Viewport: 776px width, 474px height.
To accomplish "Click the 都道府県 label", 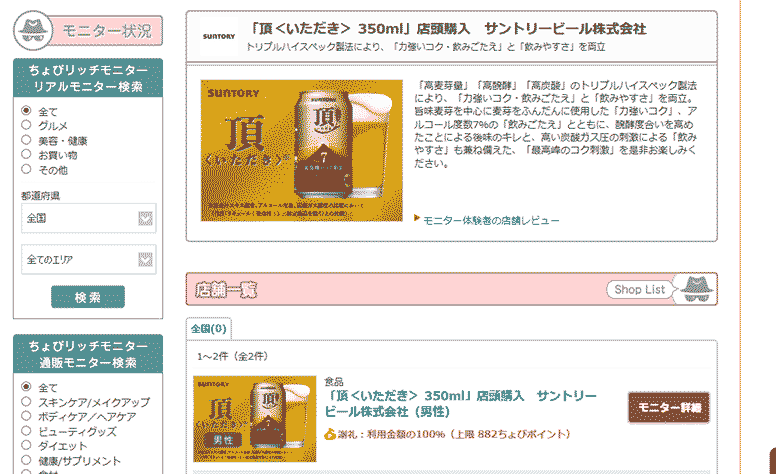I will pyautogui.click(x=41, y=195).
